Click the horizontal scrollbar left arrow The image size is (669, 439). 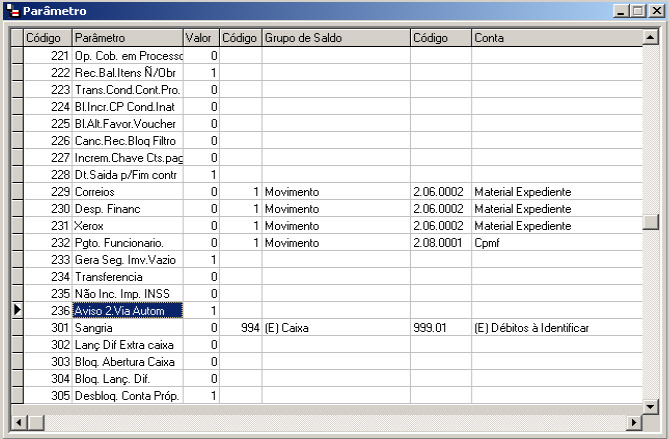(x=17, y=423)
